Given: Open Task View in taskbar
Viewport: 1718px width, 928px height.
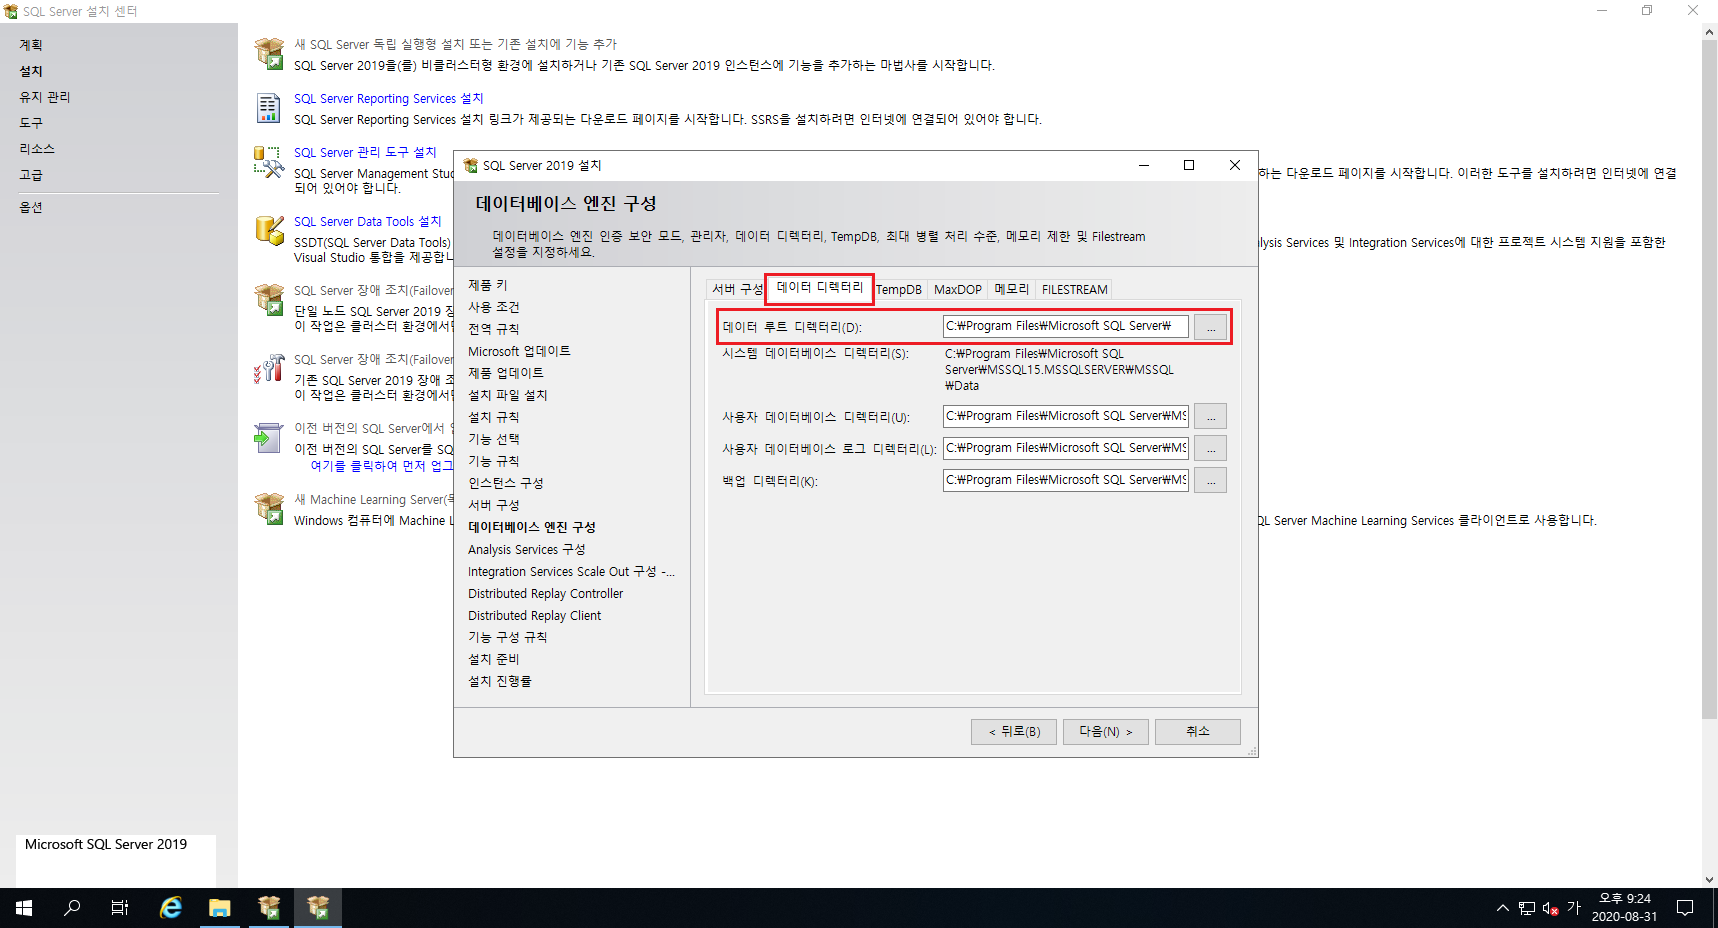Looking at the screenshot, I should pyautogui.click(x=120, y=908).
